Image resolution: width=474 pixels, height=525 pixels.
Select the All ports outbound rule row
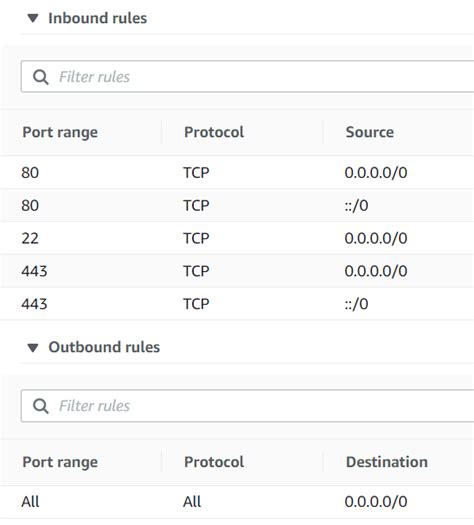point(237,502)
